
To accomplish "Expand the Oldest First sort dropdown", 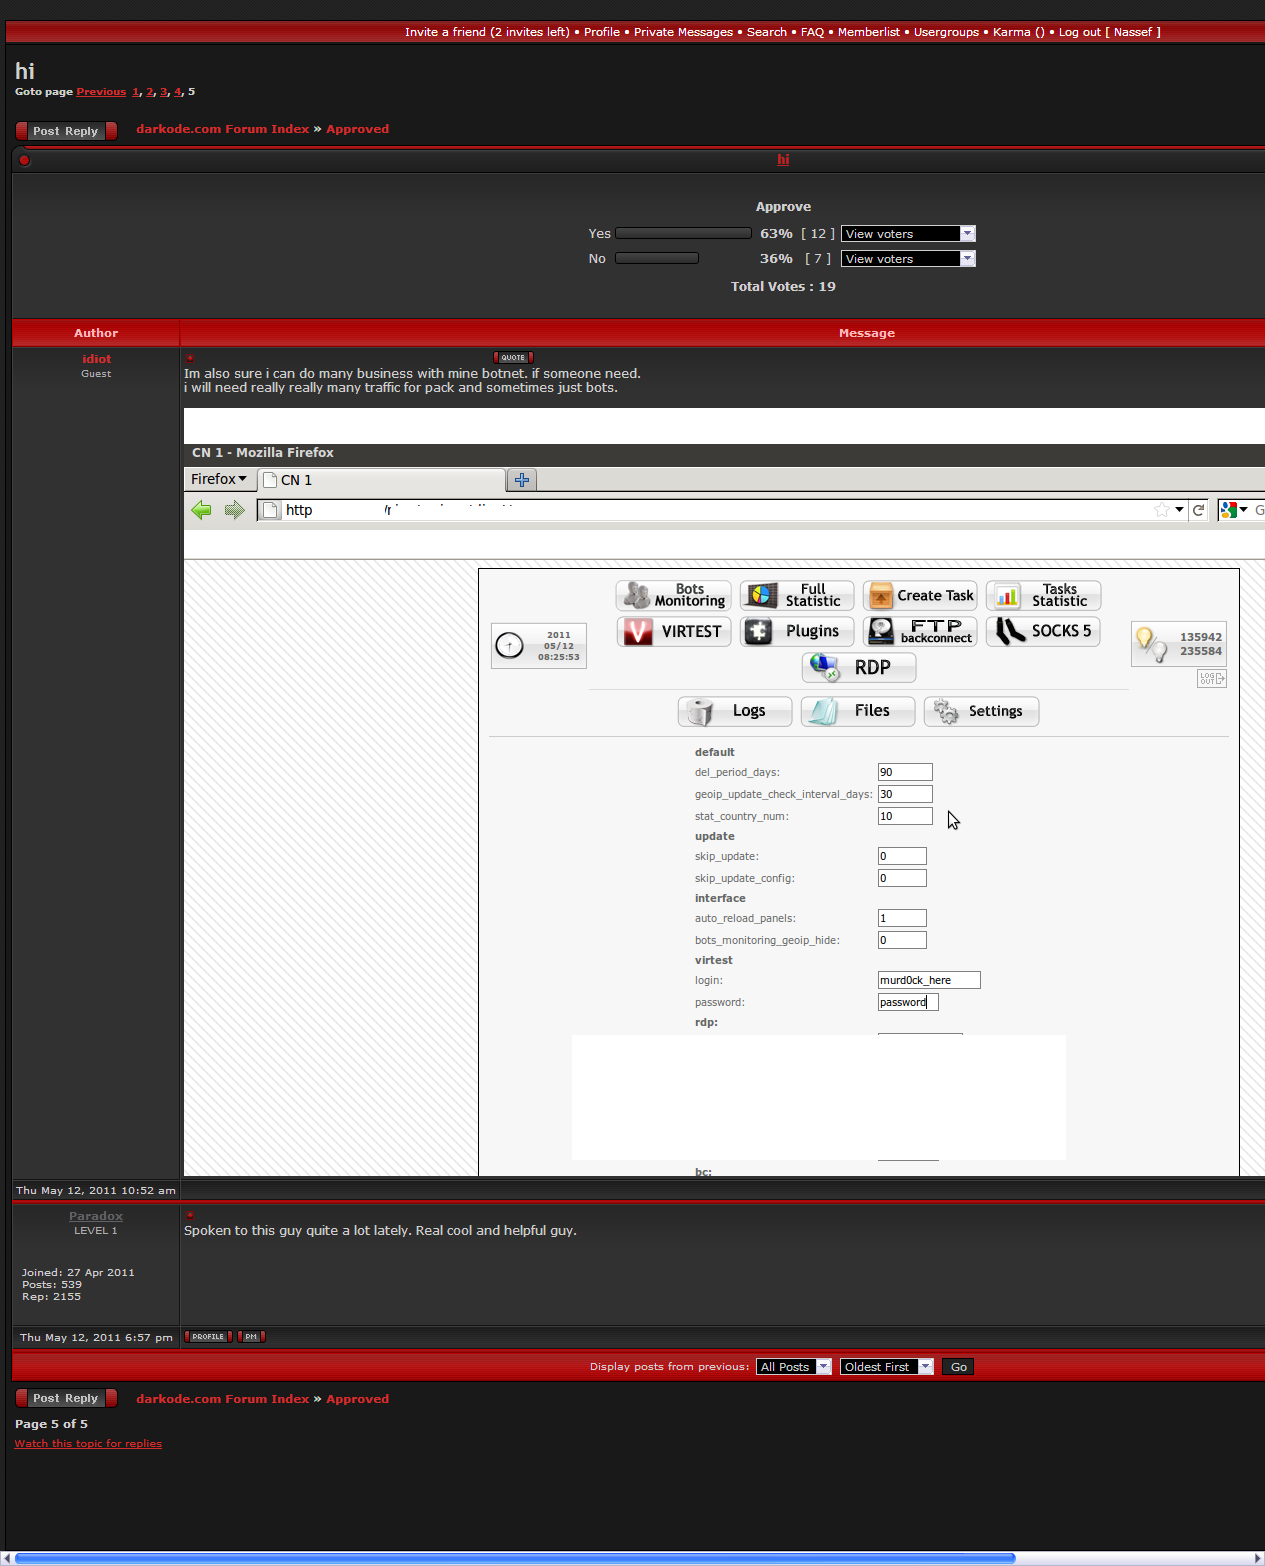I will click(x=886, y=1367).
